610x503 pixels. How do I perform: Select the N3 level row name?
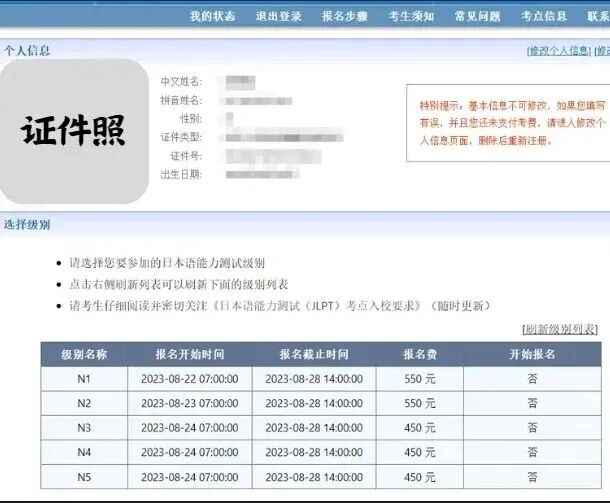tap(84, 428)
